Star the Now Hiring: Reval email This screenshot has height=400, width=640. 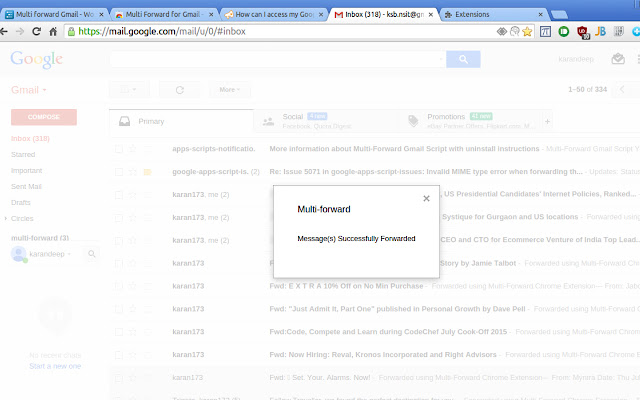132,355
